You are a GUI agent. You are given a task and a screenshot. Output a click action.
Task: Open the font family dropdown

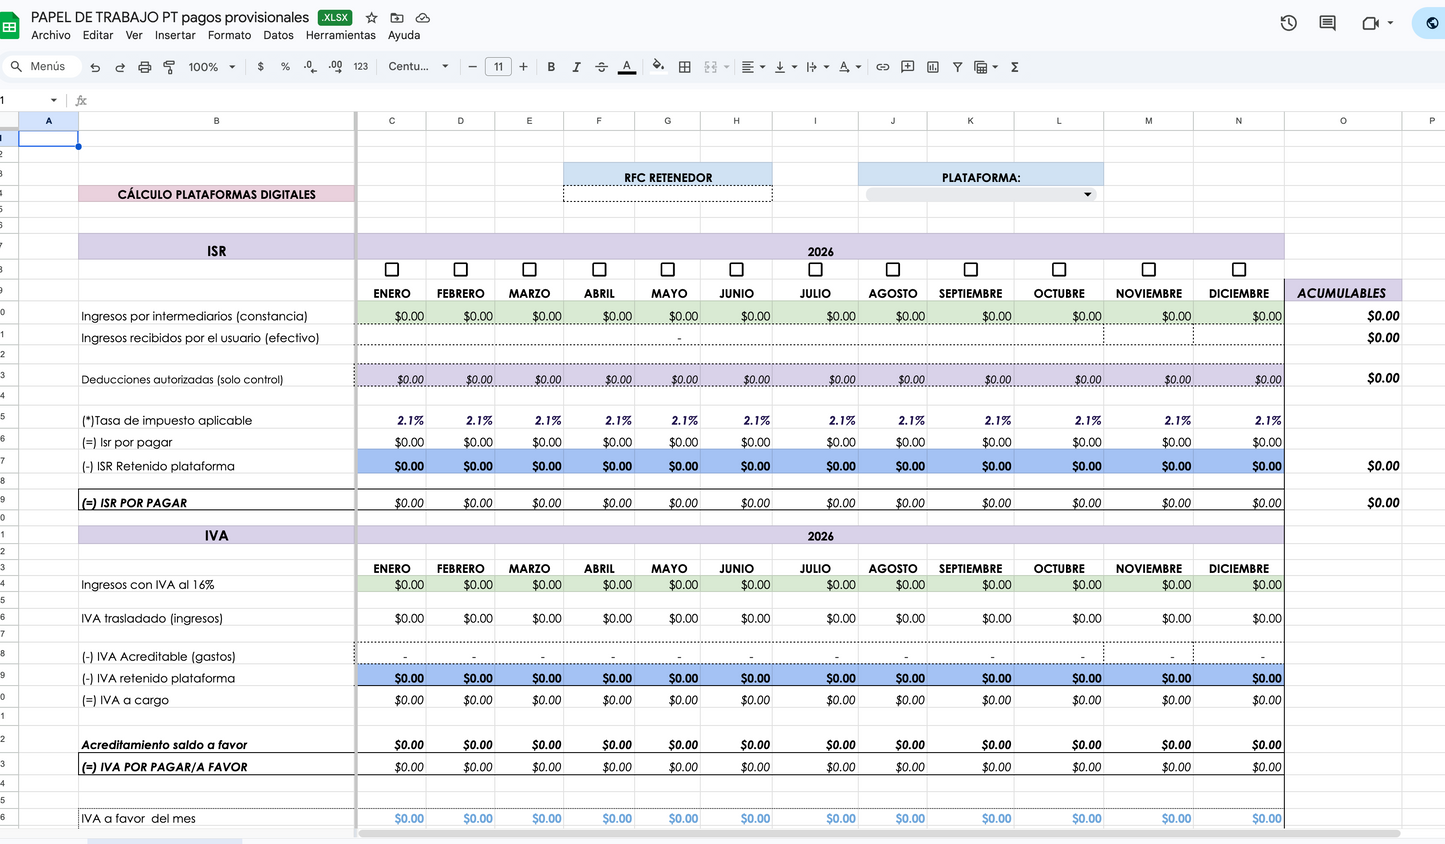point(419,67)
